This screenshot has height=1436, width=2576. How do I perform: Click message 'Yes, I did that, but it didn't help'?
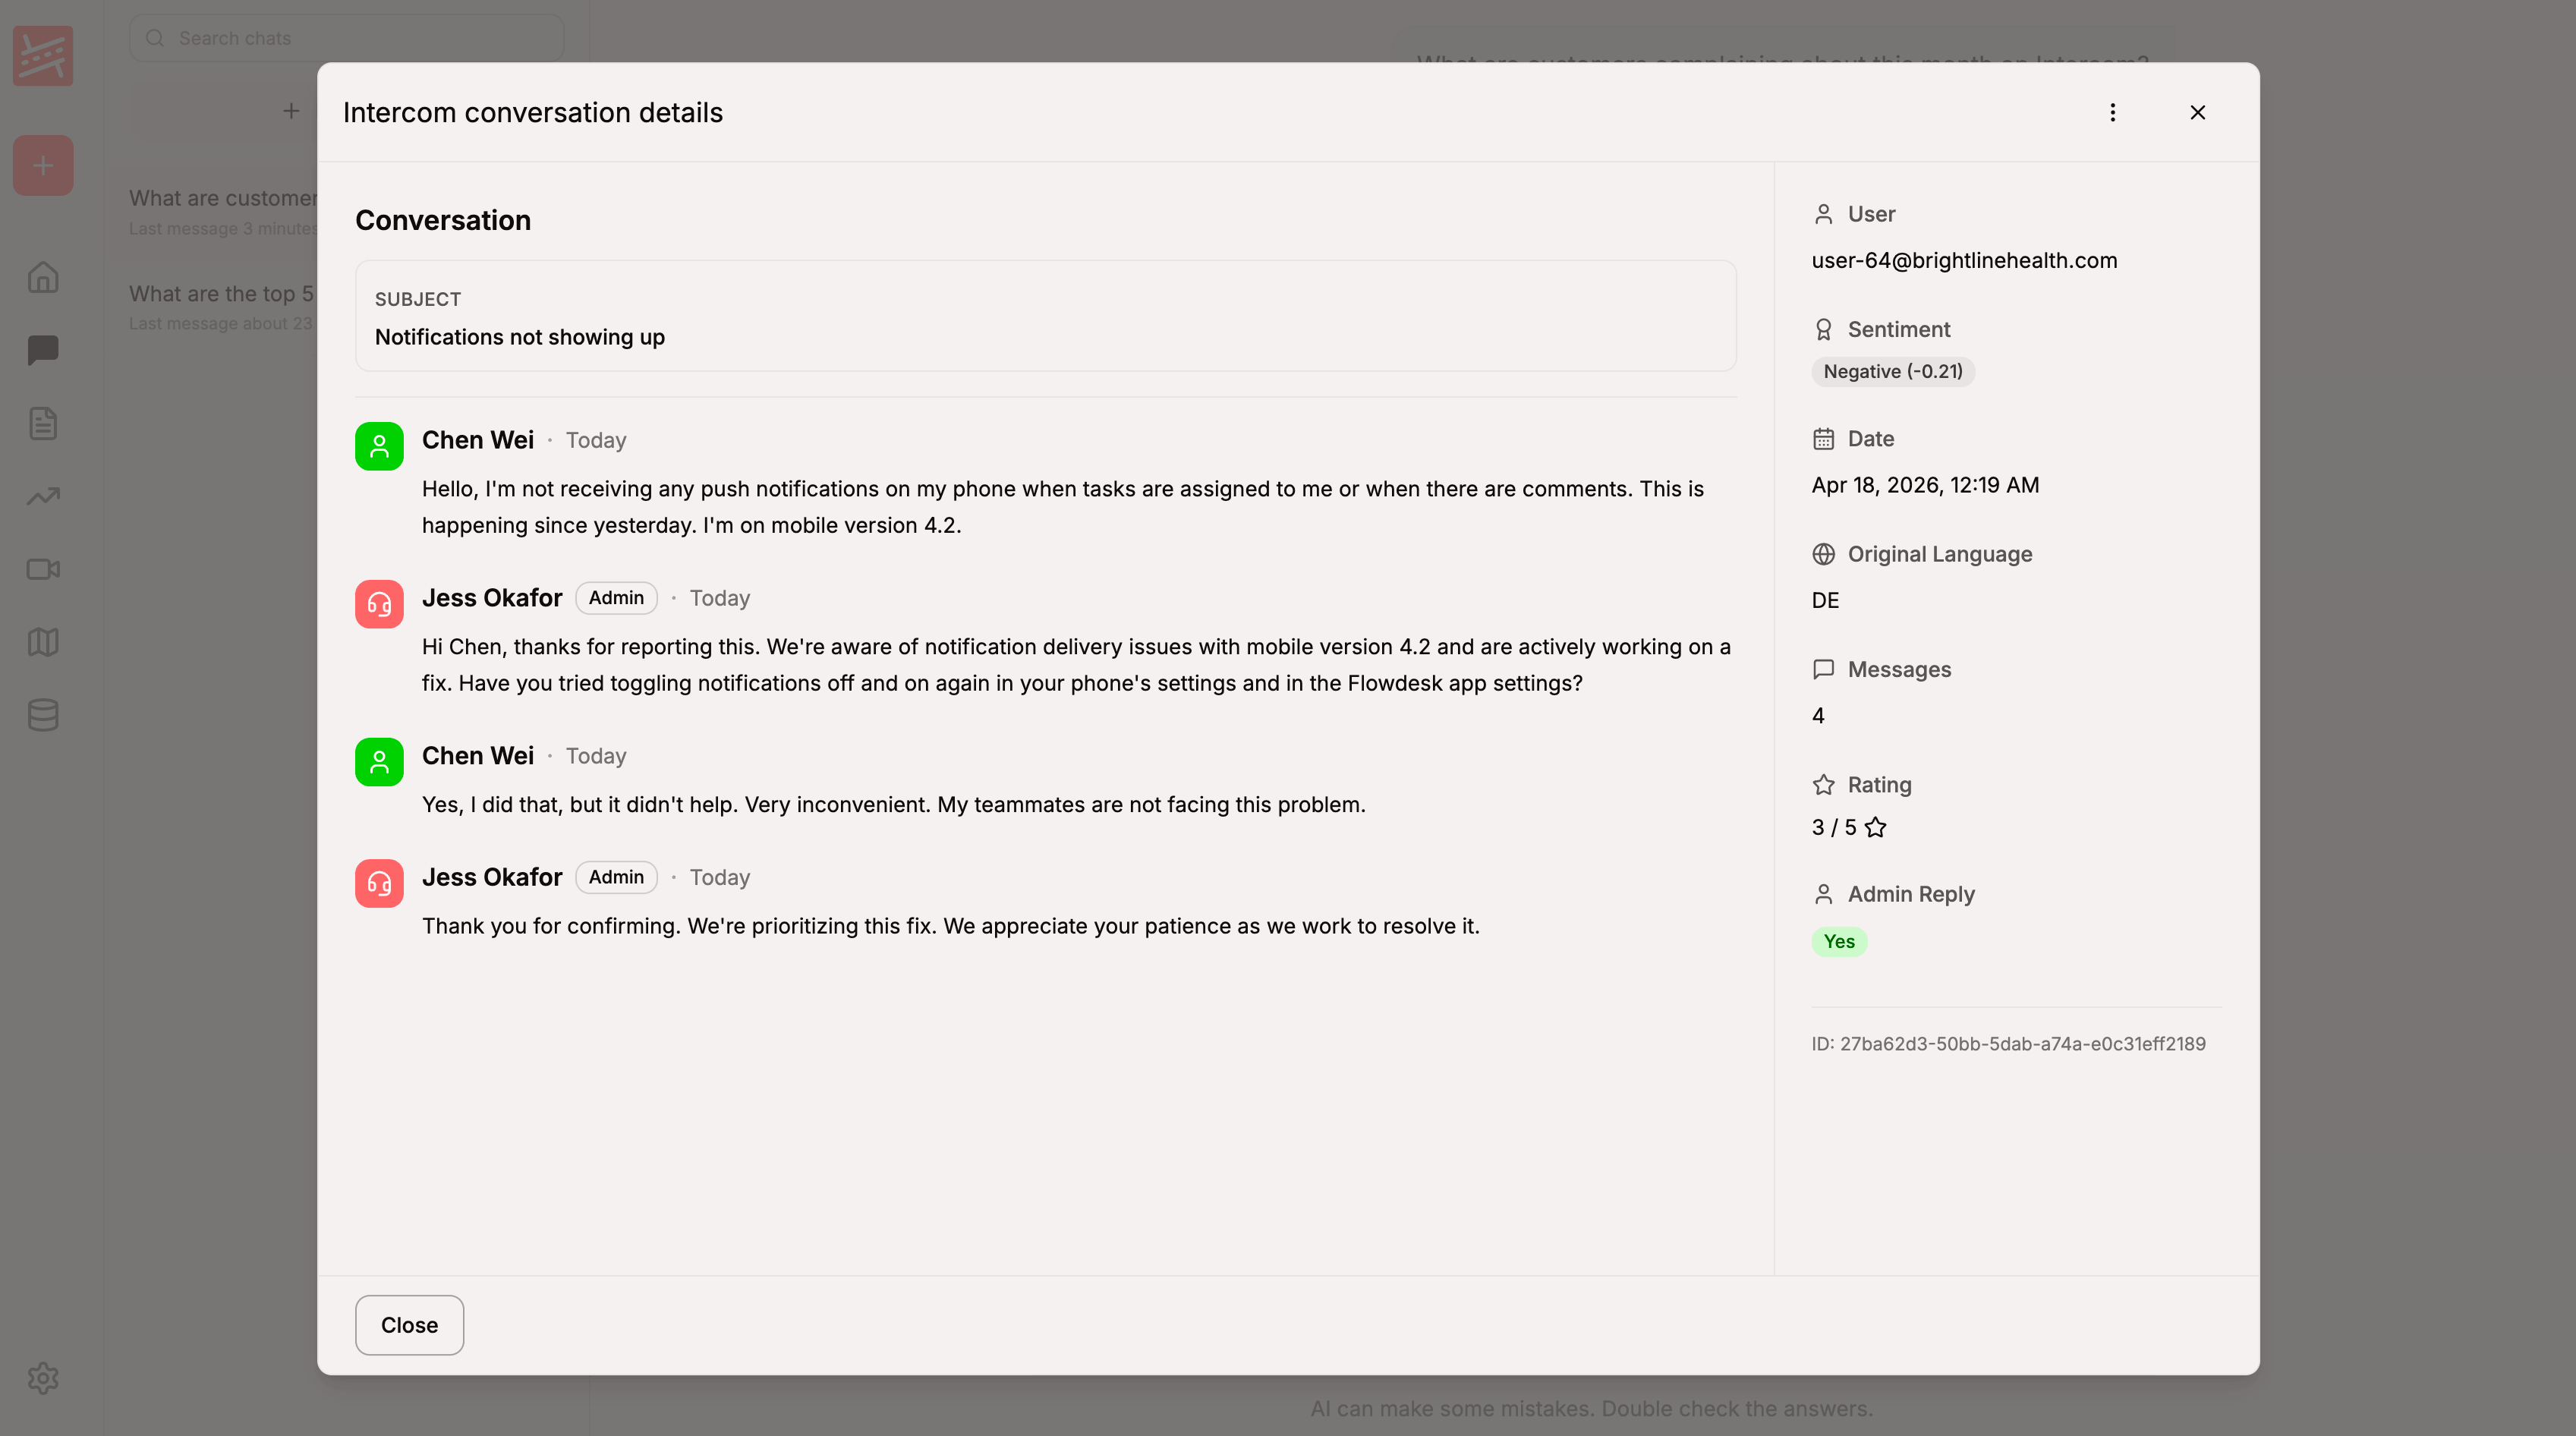tap(894, 804)
